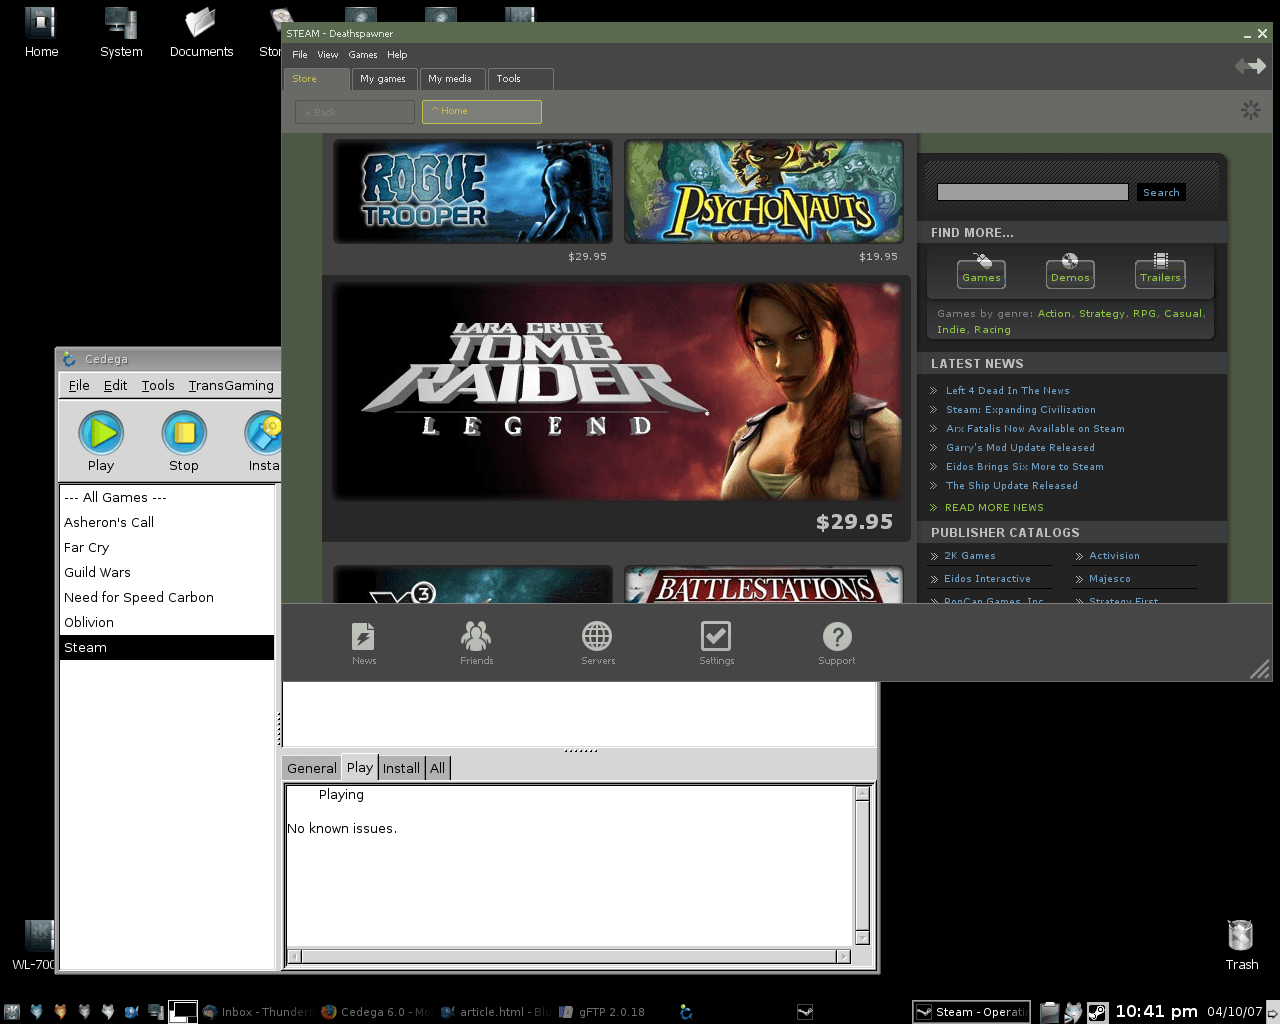Open the Psychonauts game banner

(x=764, y=191)
